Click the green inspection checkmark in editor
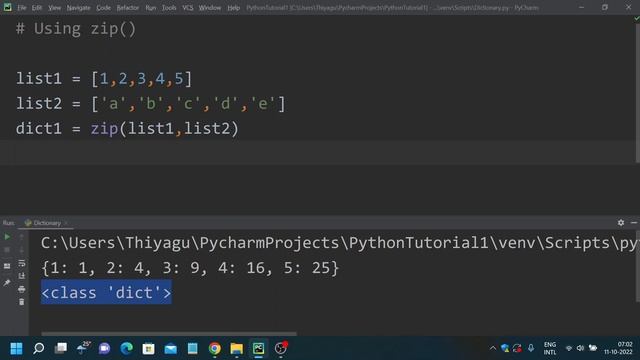This screenshot has height=360, width=640. click(x=636, y=19)
